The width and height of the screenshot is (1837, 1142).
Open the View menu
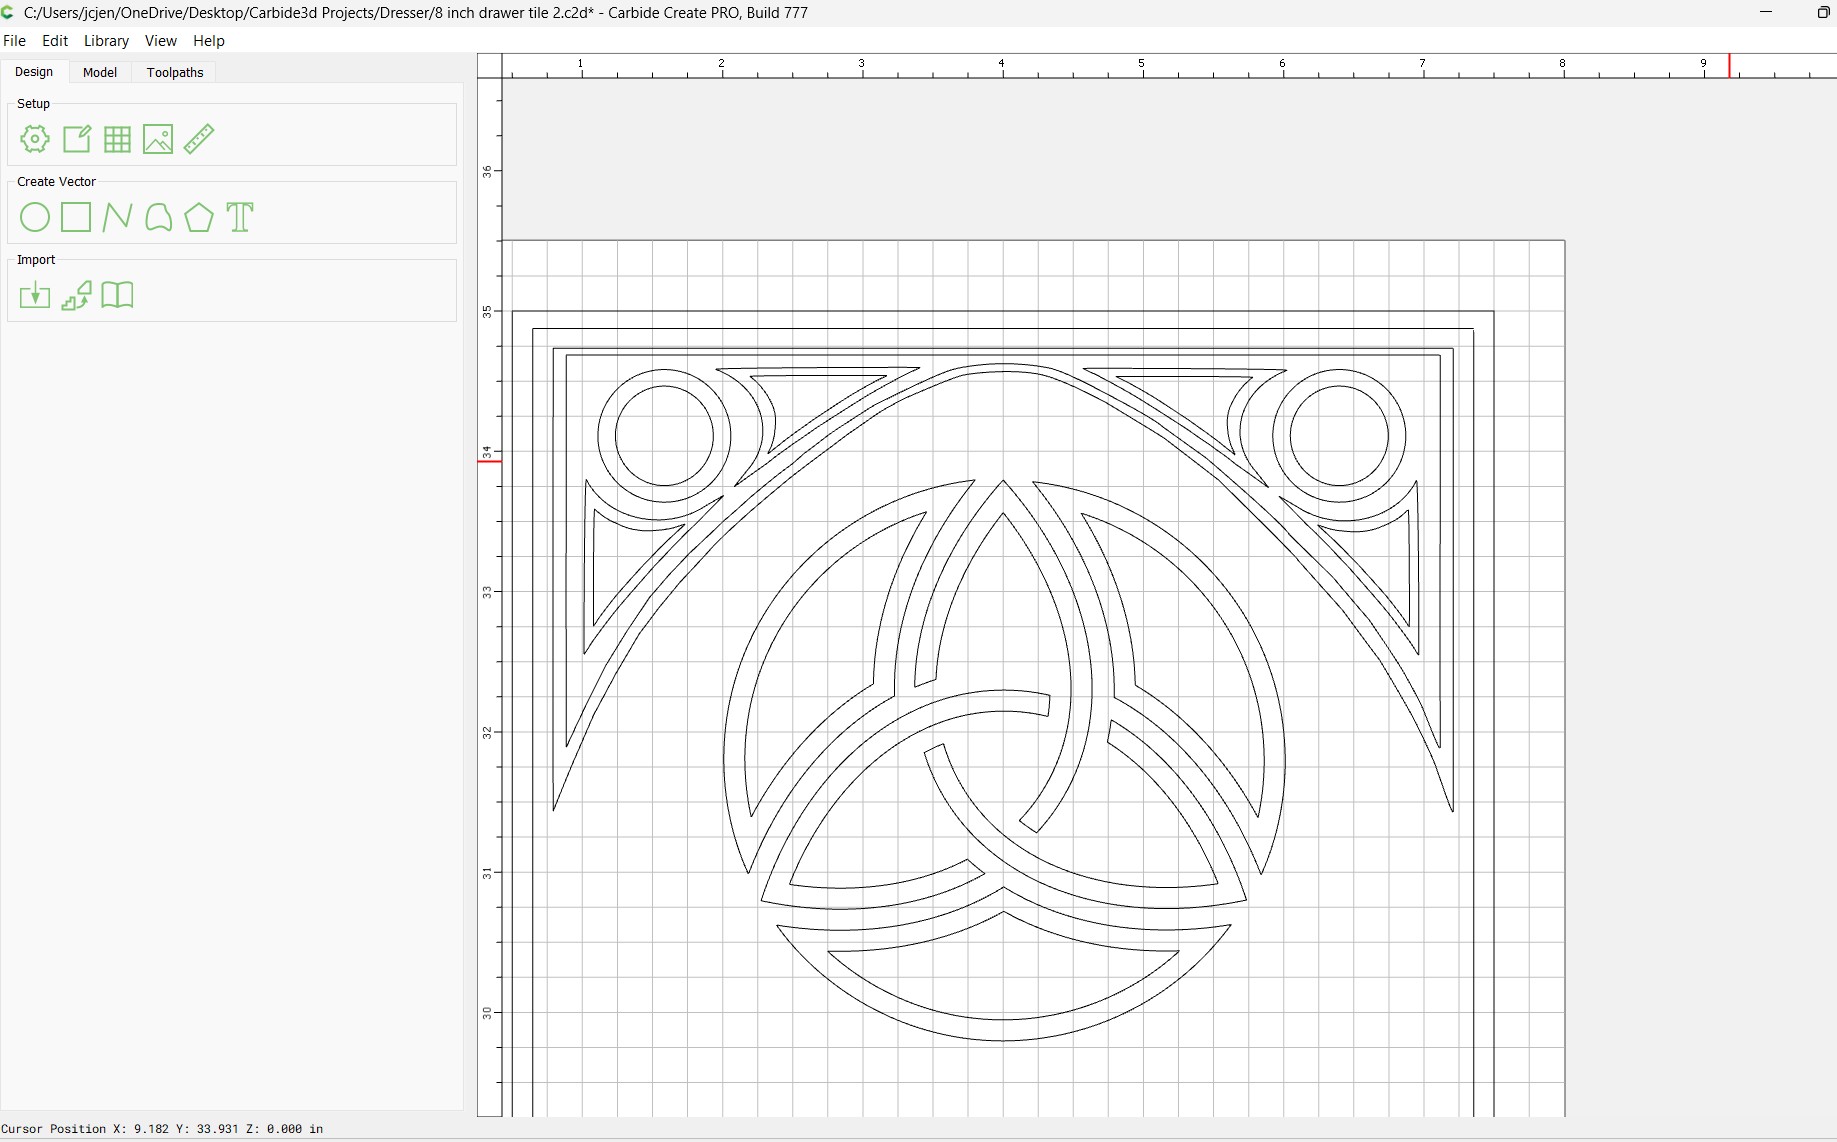[x=160, y=41]
